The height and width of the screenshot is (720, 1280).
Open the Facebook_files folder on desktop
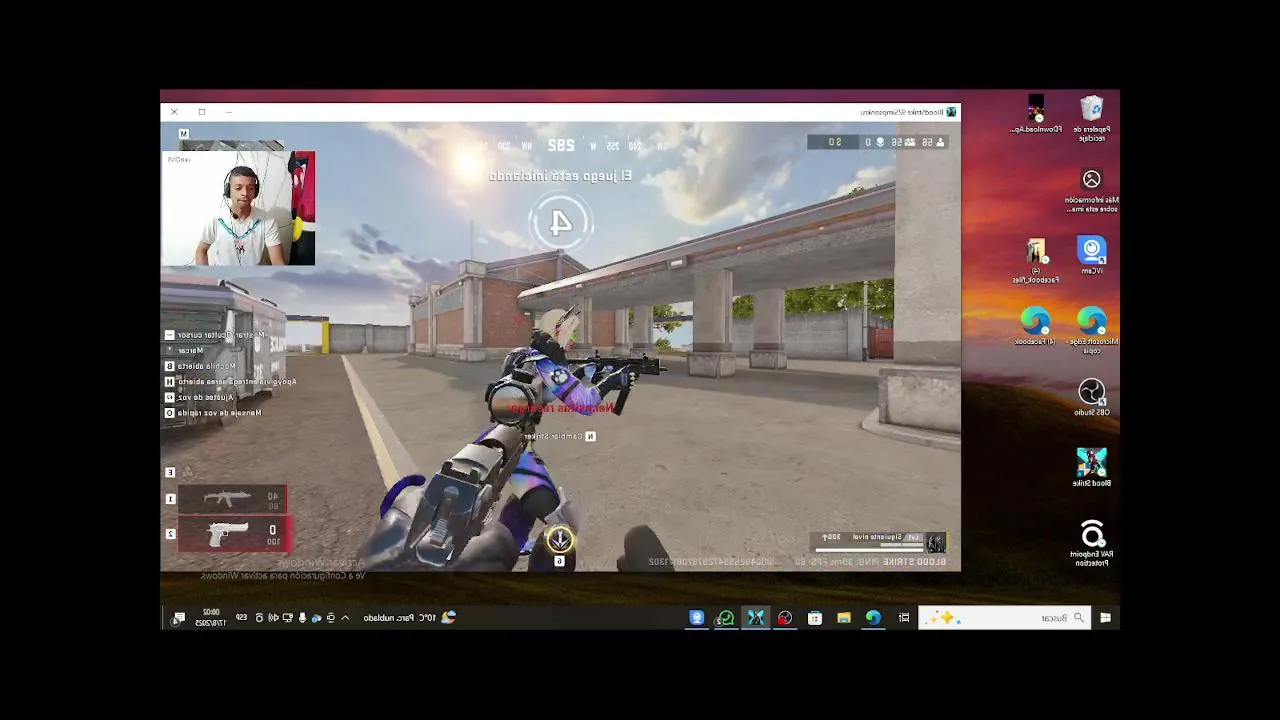[x=1035, y=261]
